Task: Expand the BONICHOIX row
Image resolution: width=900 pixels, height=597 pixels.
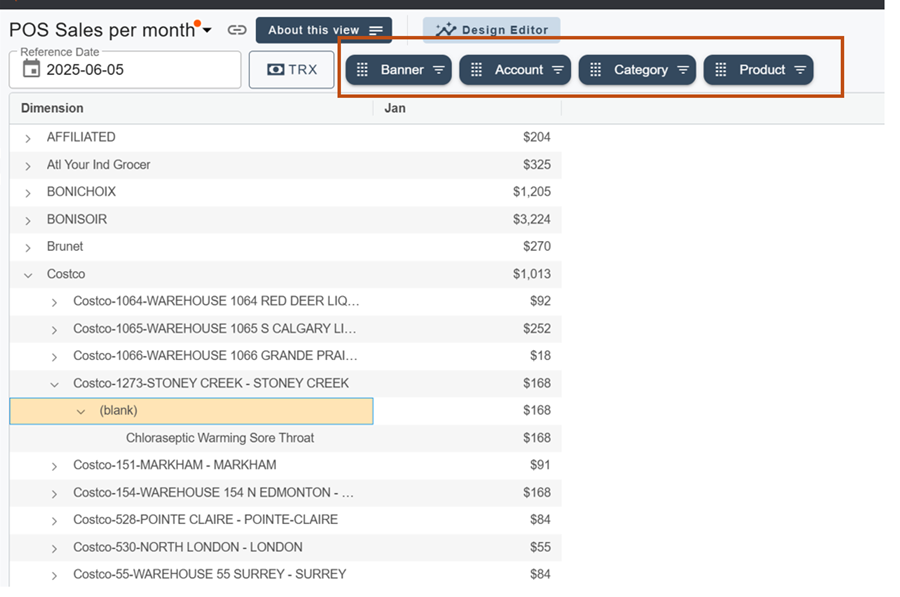Action: click(x=28, y=193)
